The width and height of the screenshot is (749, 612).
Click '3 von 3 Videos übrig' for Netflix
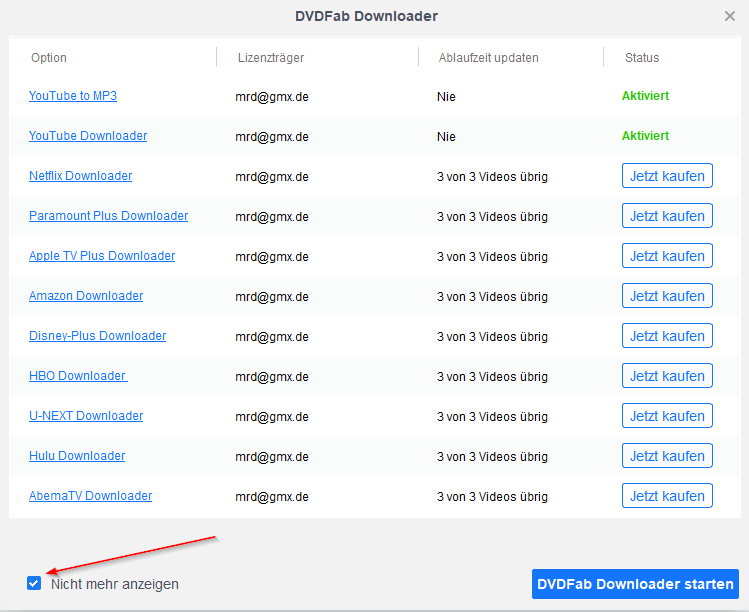coord(492,177)
